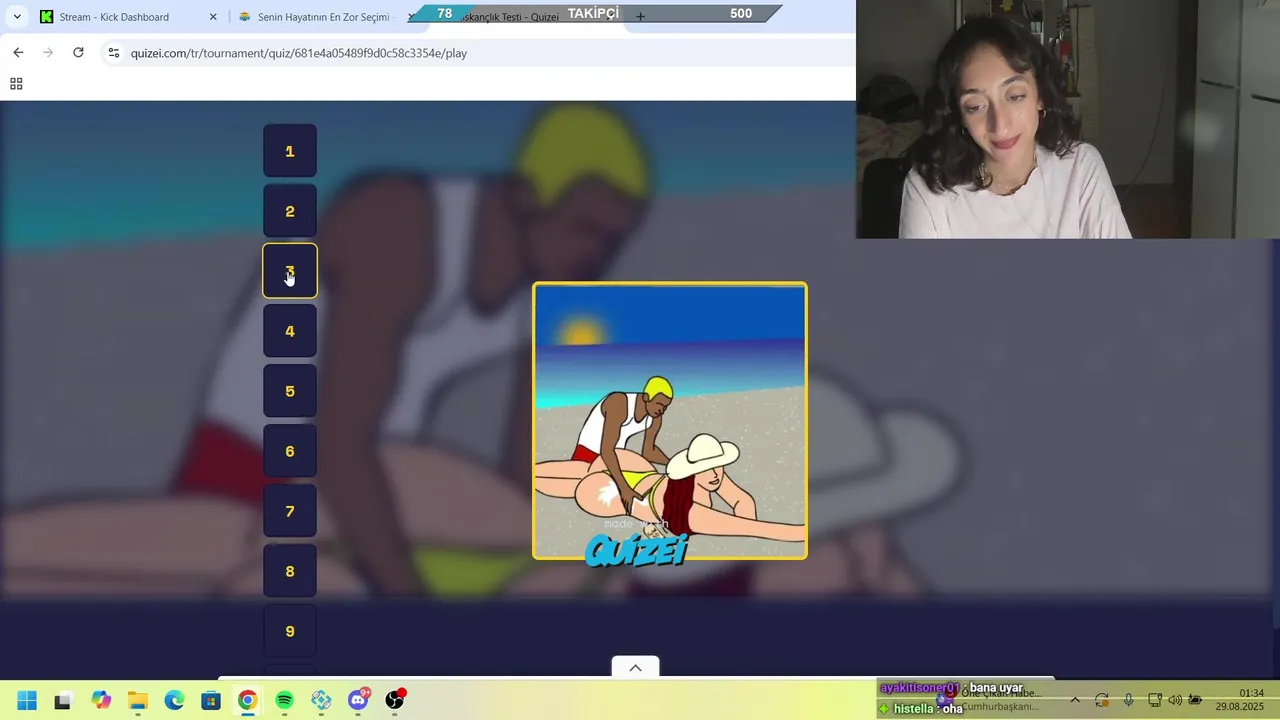Go back to the previous page
This screenshot has width=1280, height=720.
click(x=18, y=52)
